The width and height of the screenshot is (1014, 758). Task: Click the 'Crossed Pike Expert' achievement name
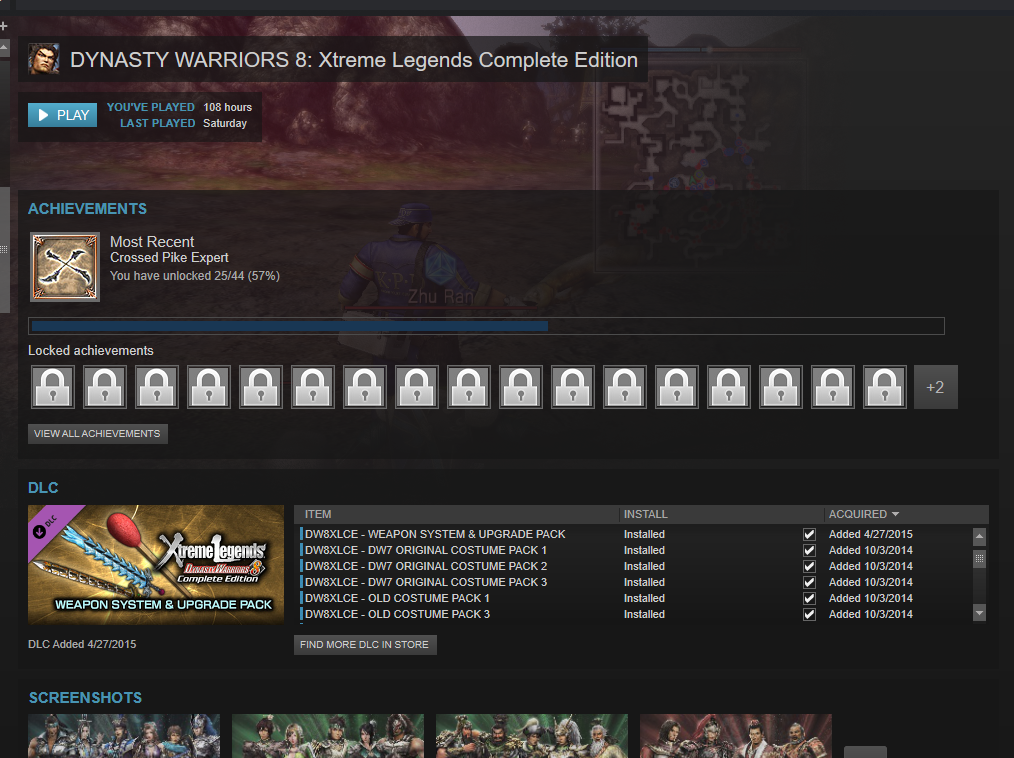(x=169, y=258)
